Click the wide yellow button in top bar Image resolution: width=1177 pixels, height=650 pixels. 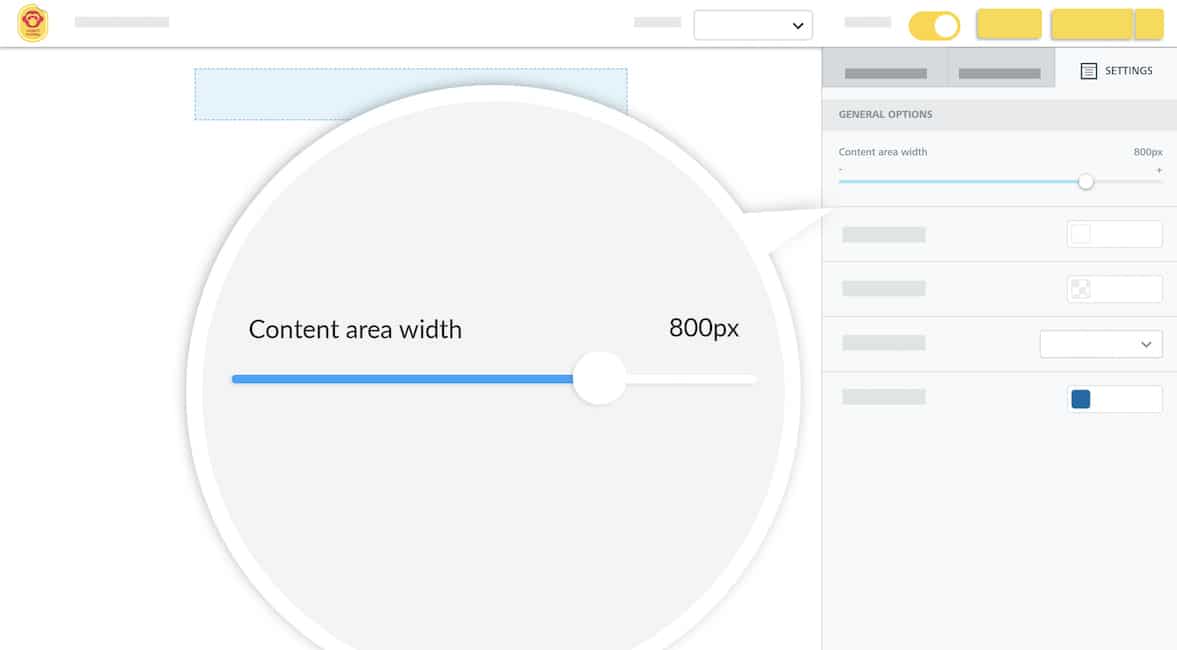tap(1091, 24)
